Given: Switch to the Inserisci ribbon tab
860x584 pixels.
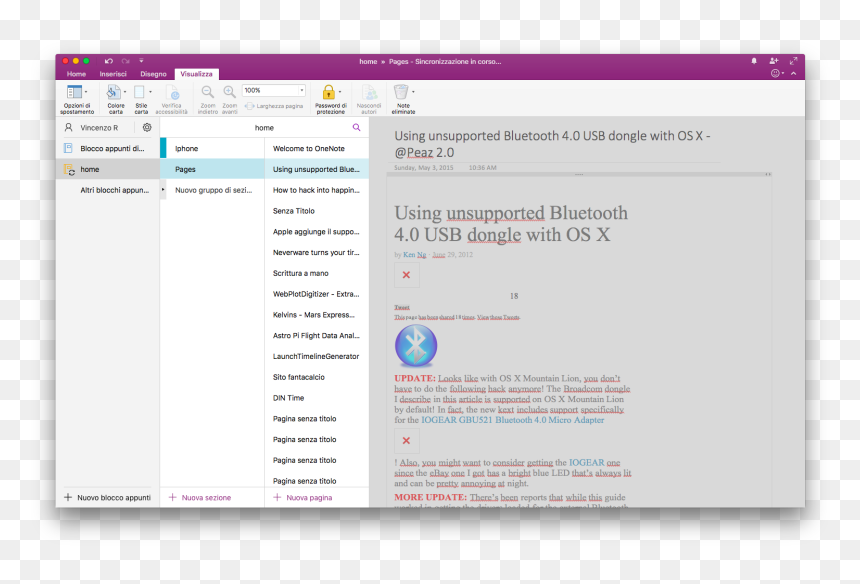Looking at the screenshot, I should click(x=113, y=74).
